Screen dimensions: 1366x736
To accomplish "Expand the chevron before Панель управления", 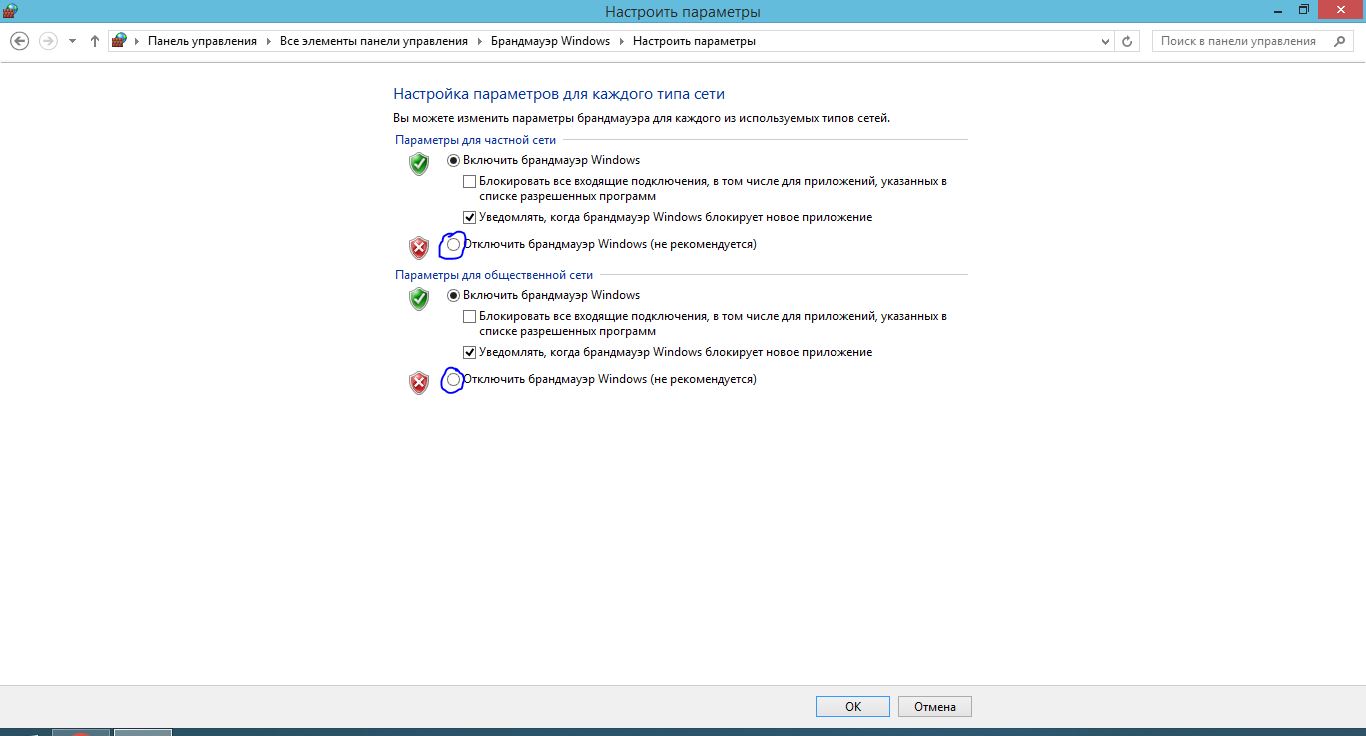I will [x=138, y=41].
